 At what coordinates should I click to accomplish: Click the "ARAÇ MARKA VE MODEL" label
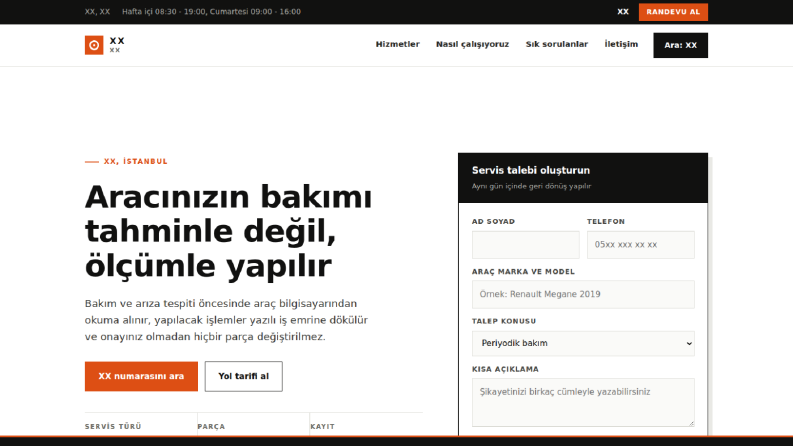(523, 272)
